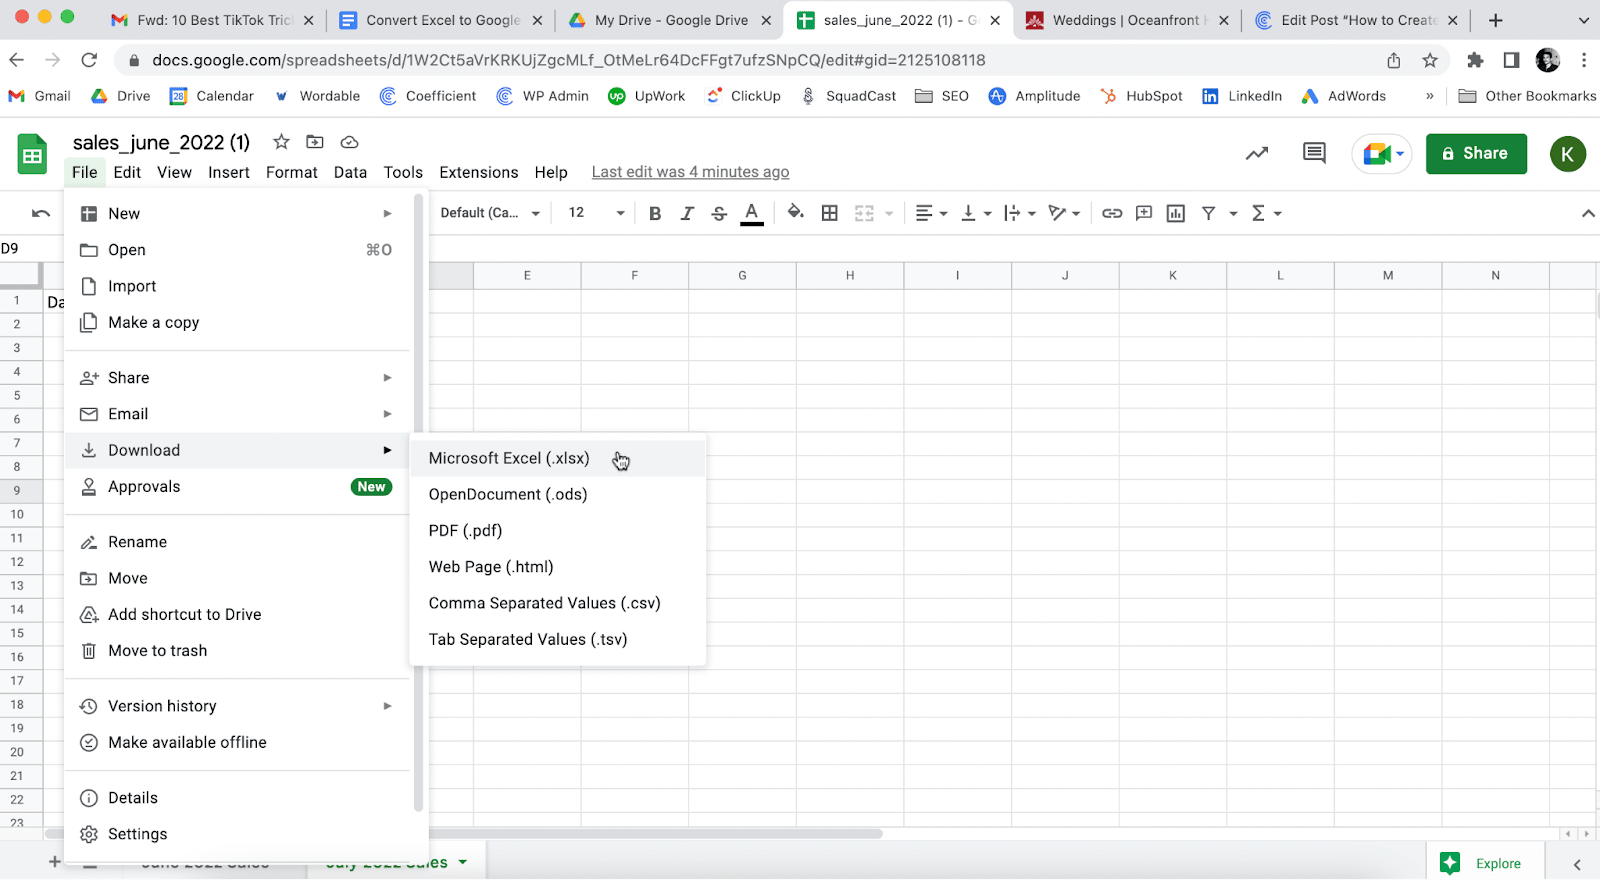Apply italic text formatting

click(x=687, y=213)
